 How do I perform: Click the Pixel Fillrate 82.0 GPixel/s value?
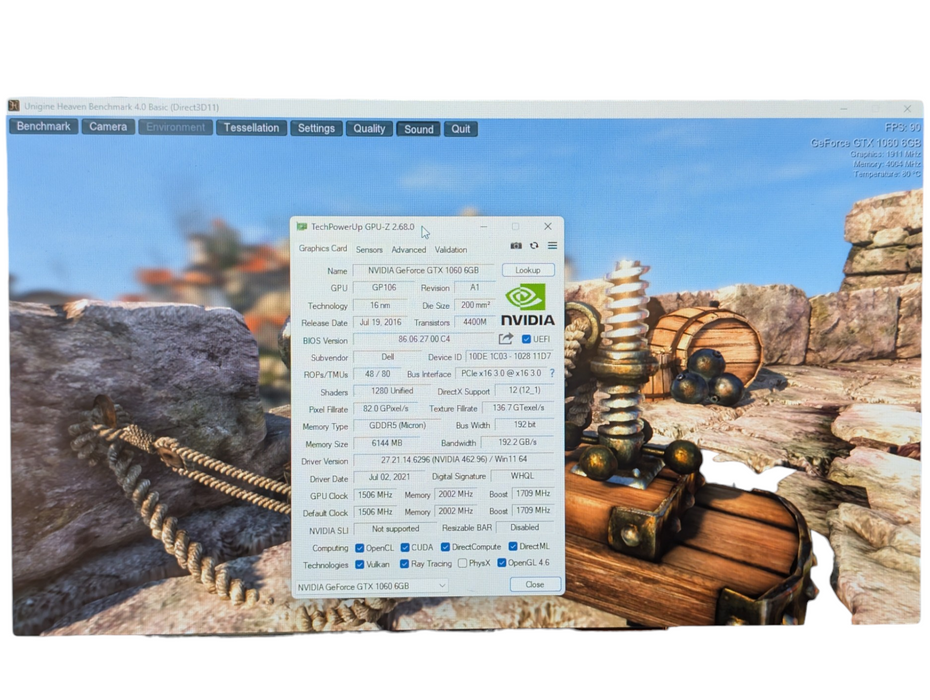(x=386, y=409)
